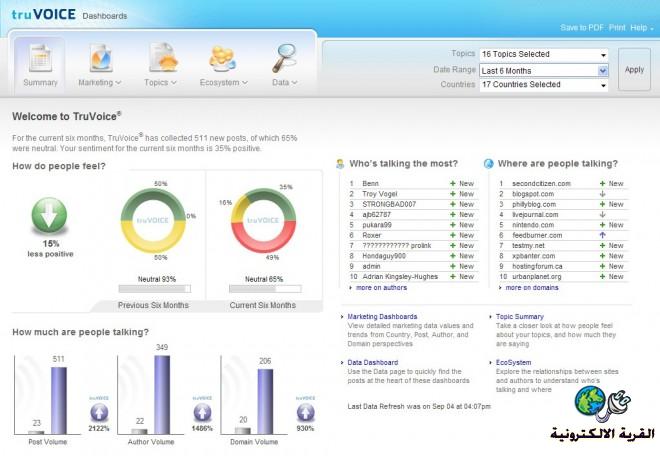Click the Current Six Months donut chart
The width and height of the screenshot is (660, 456).
(x=263, y=221)
